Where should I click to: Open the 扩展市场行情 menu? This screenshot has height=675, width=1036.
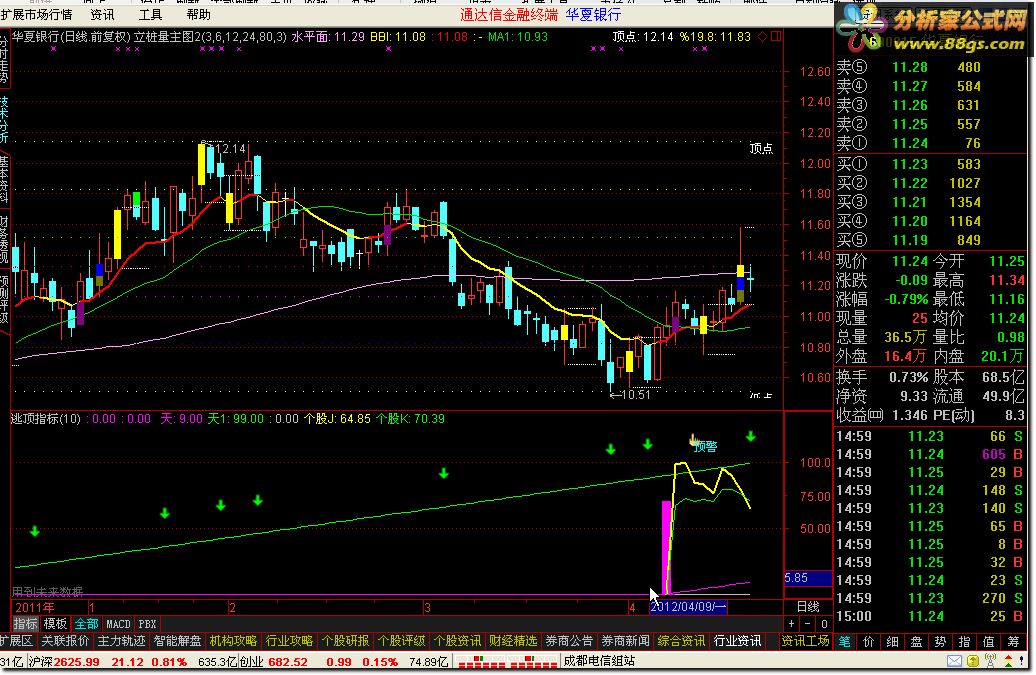tap(36, 15)
